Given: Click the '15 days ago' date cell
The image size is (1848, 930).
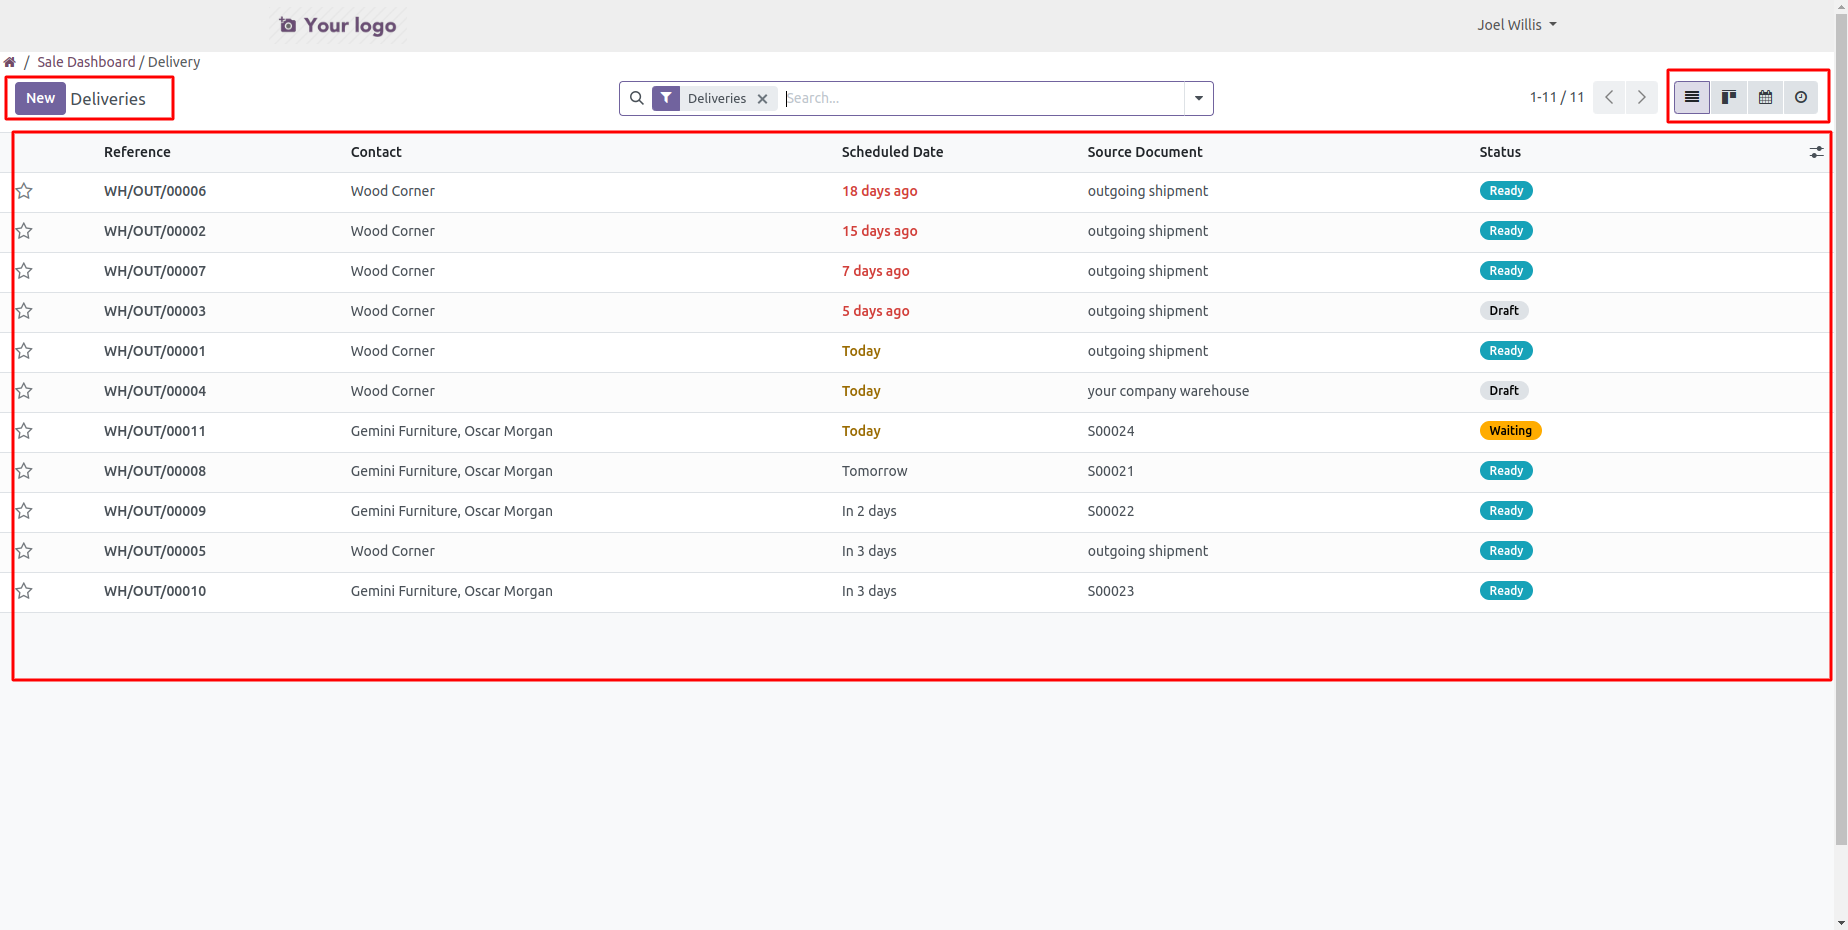Looking at the screenshot, I should [879, 231].
